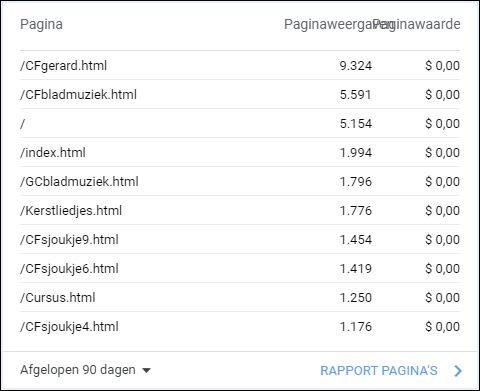Select the /Kerstliedjes.html page entry
This screenshot has width=480, height=391.
(71, 211)
